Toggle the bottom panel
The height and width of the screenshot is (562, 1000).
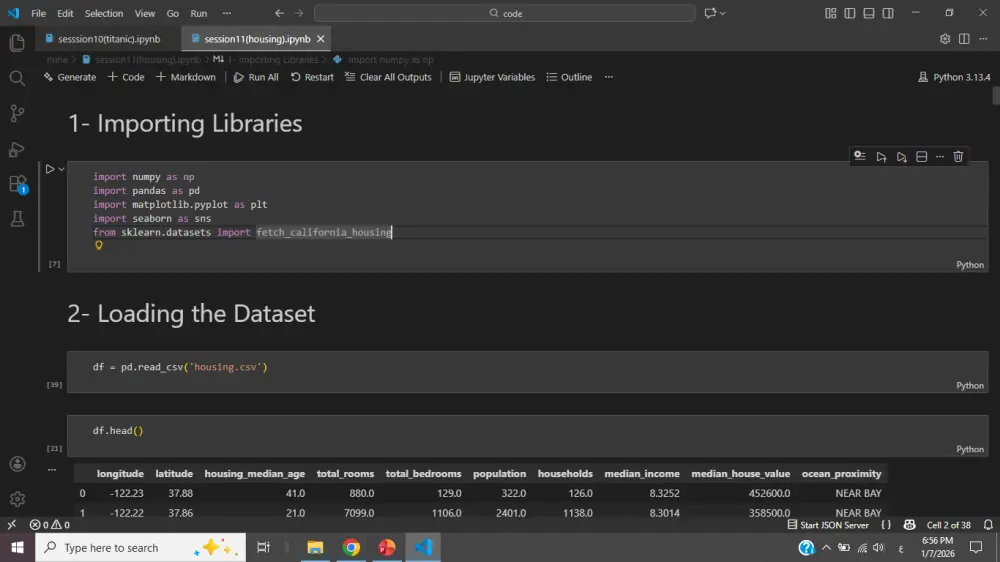869,13
